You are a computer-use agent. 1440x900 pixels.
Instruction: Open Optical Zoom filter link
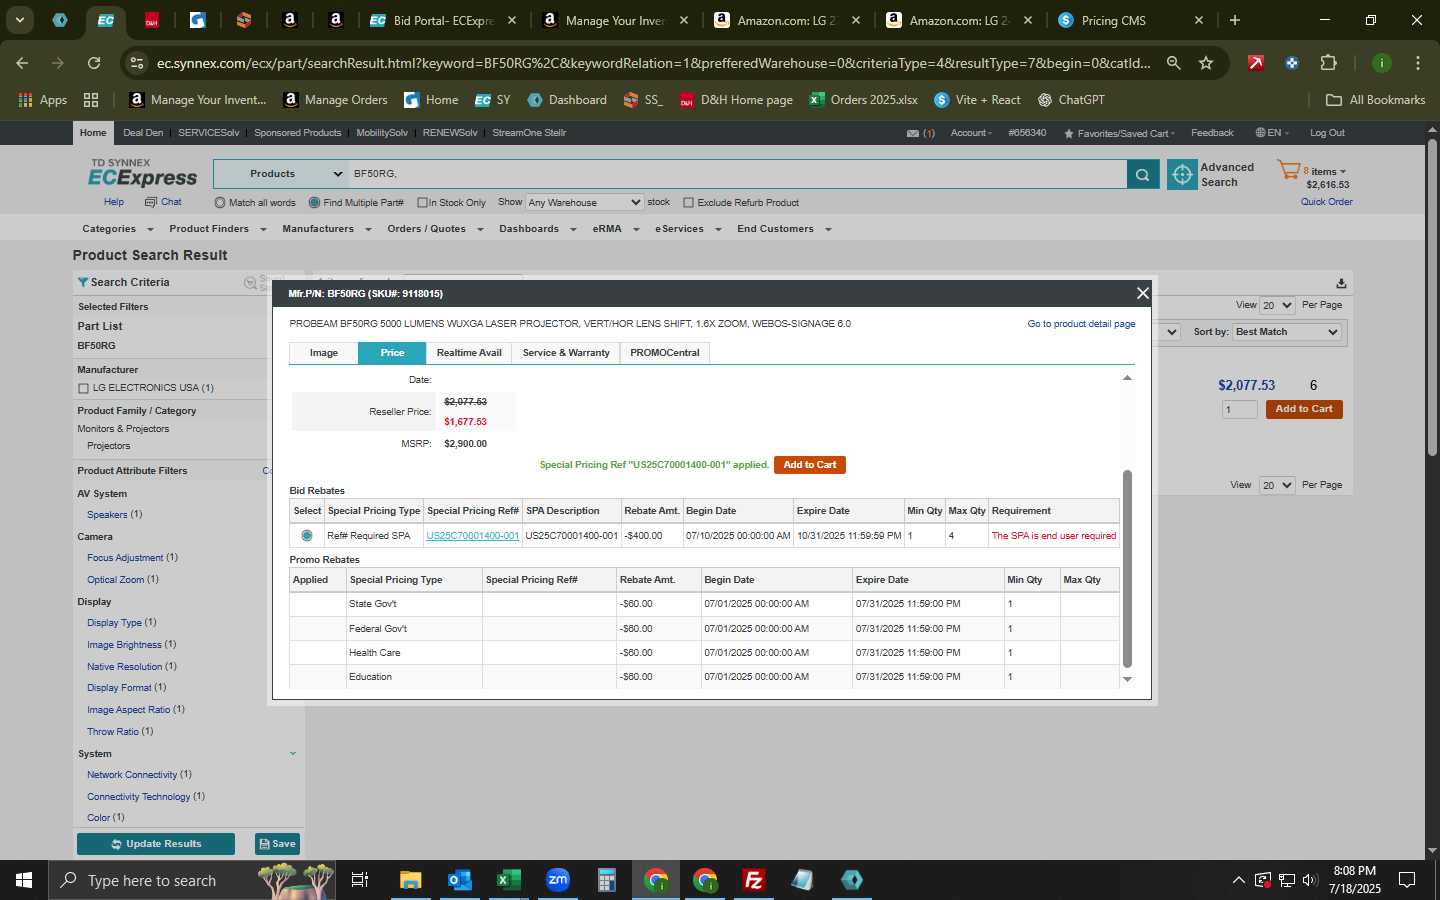[x=116, y=580]
